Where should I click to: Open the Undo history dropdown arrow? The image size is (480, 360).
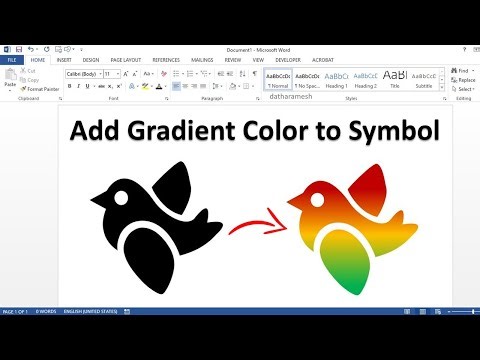(x=37, y=50)
